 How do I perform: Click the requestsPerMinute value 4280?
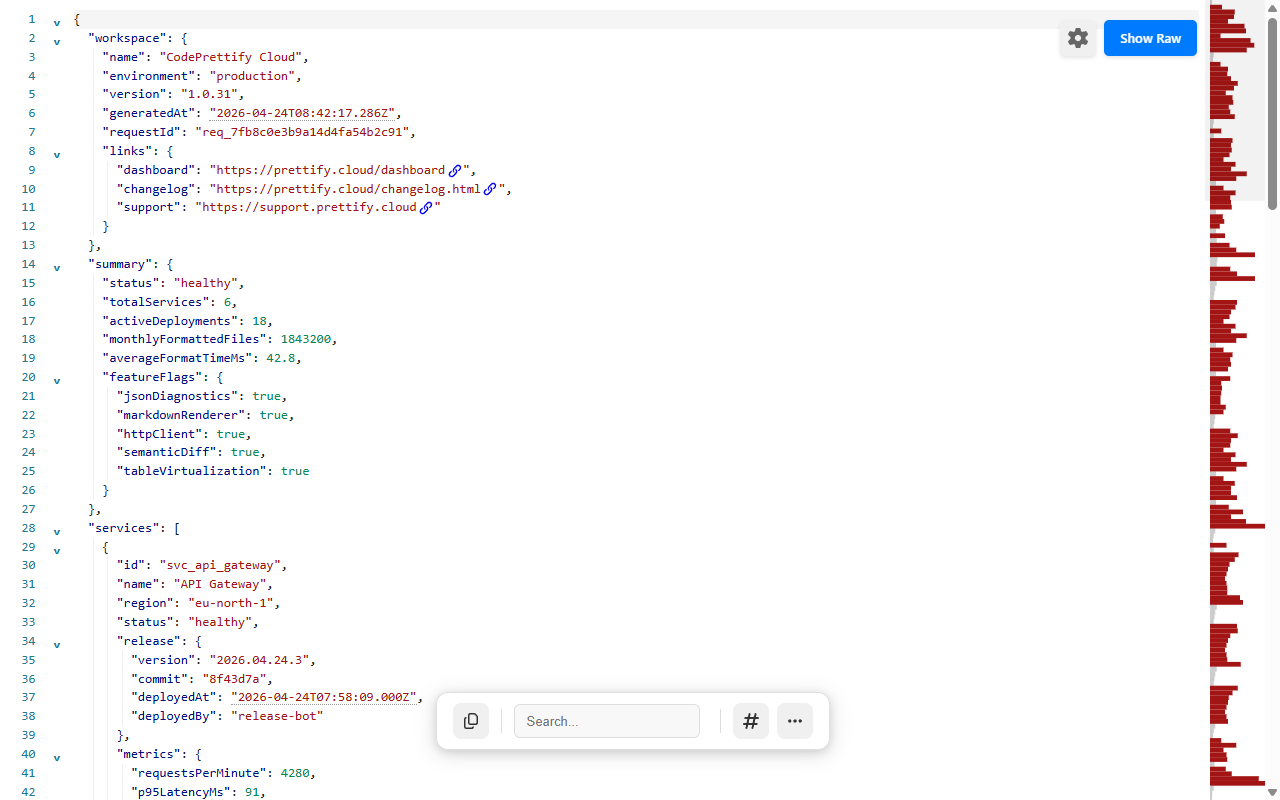(295, 773)
